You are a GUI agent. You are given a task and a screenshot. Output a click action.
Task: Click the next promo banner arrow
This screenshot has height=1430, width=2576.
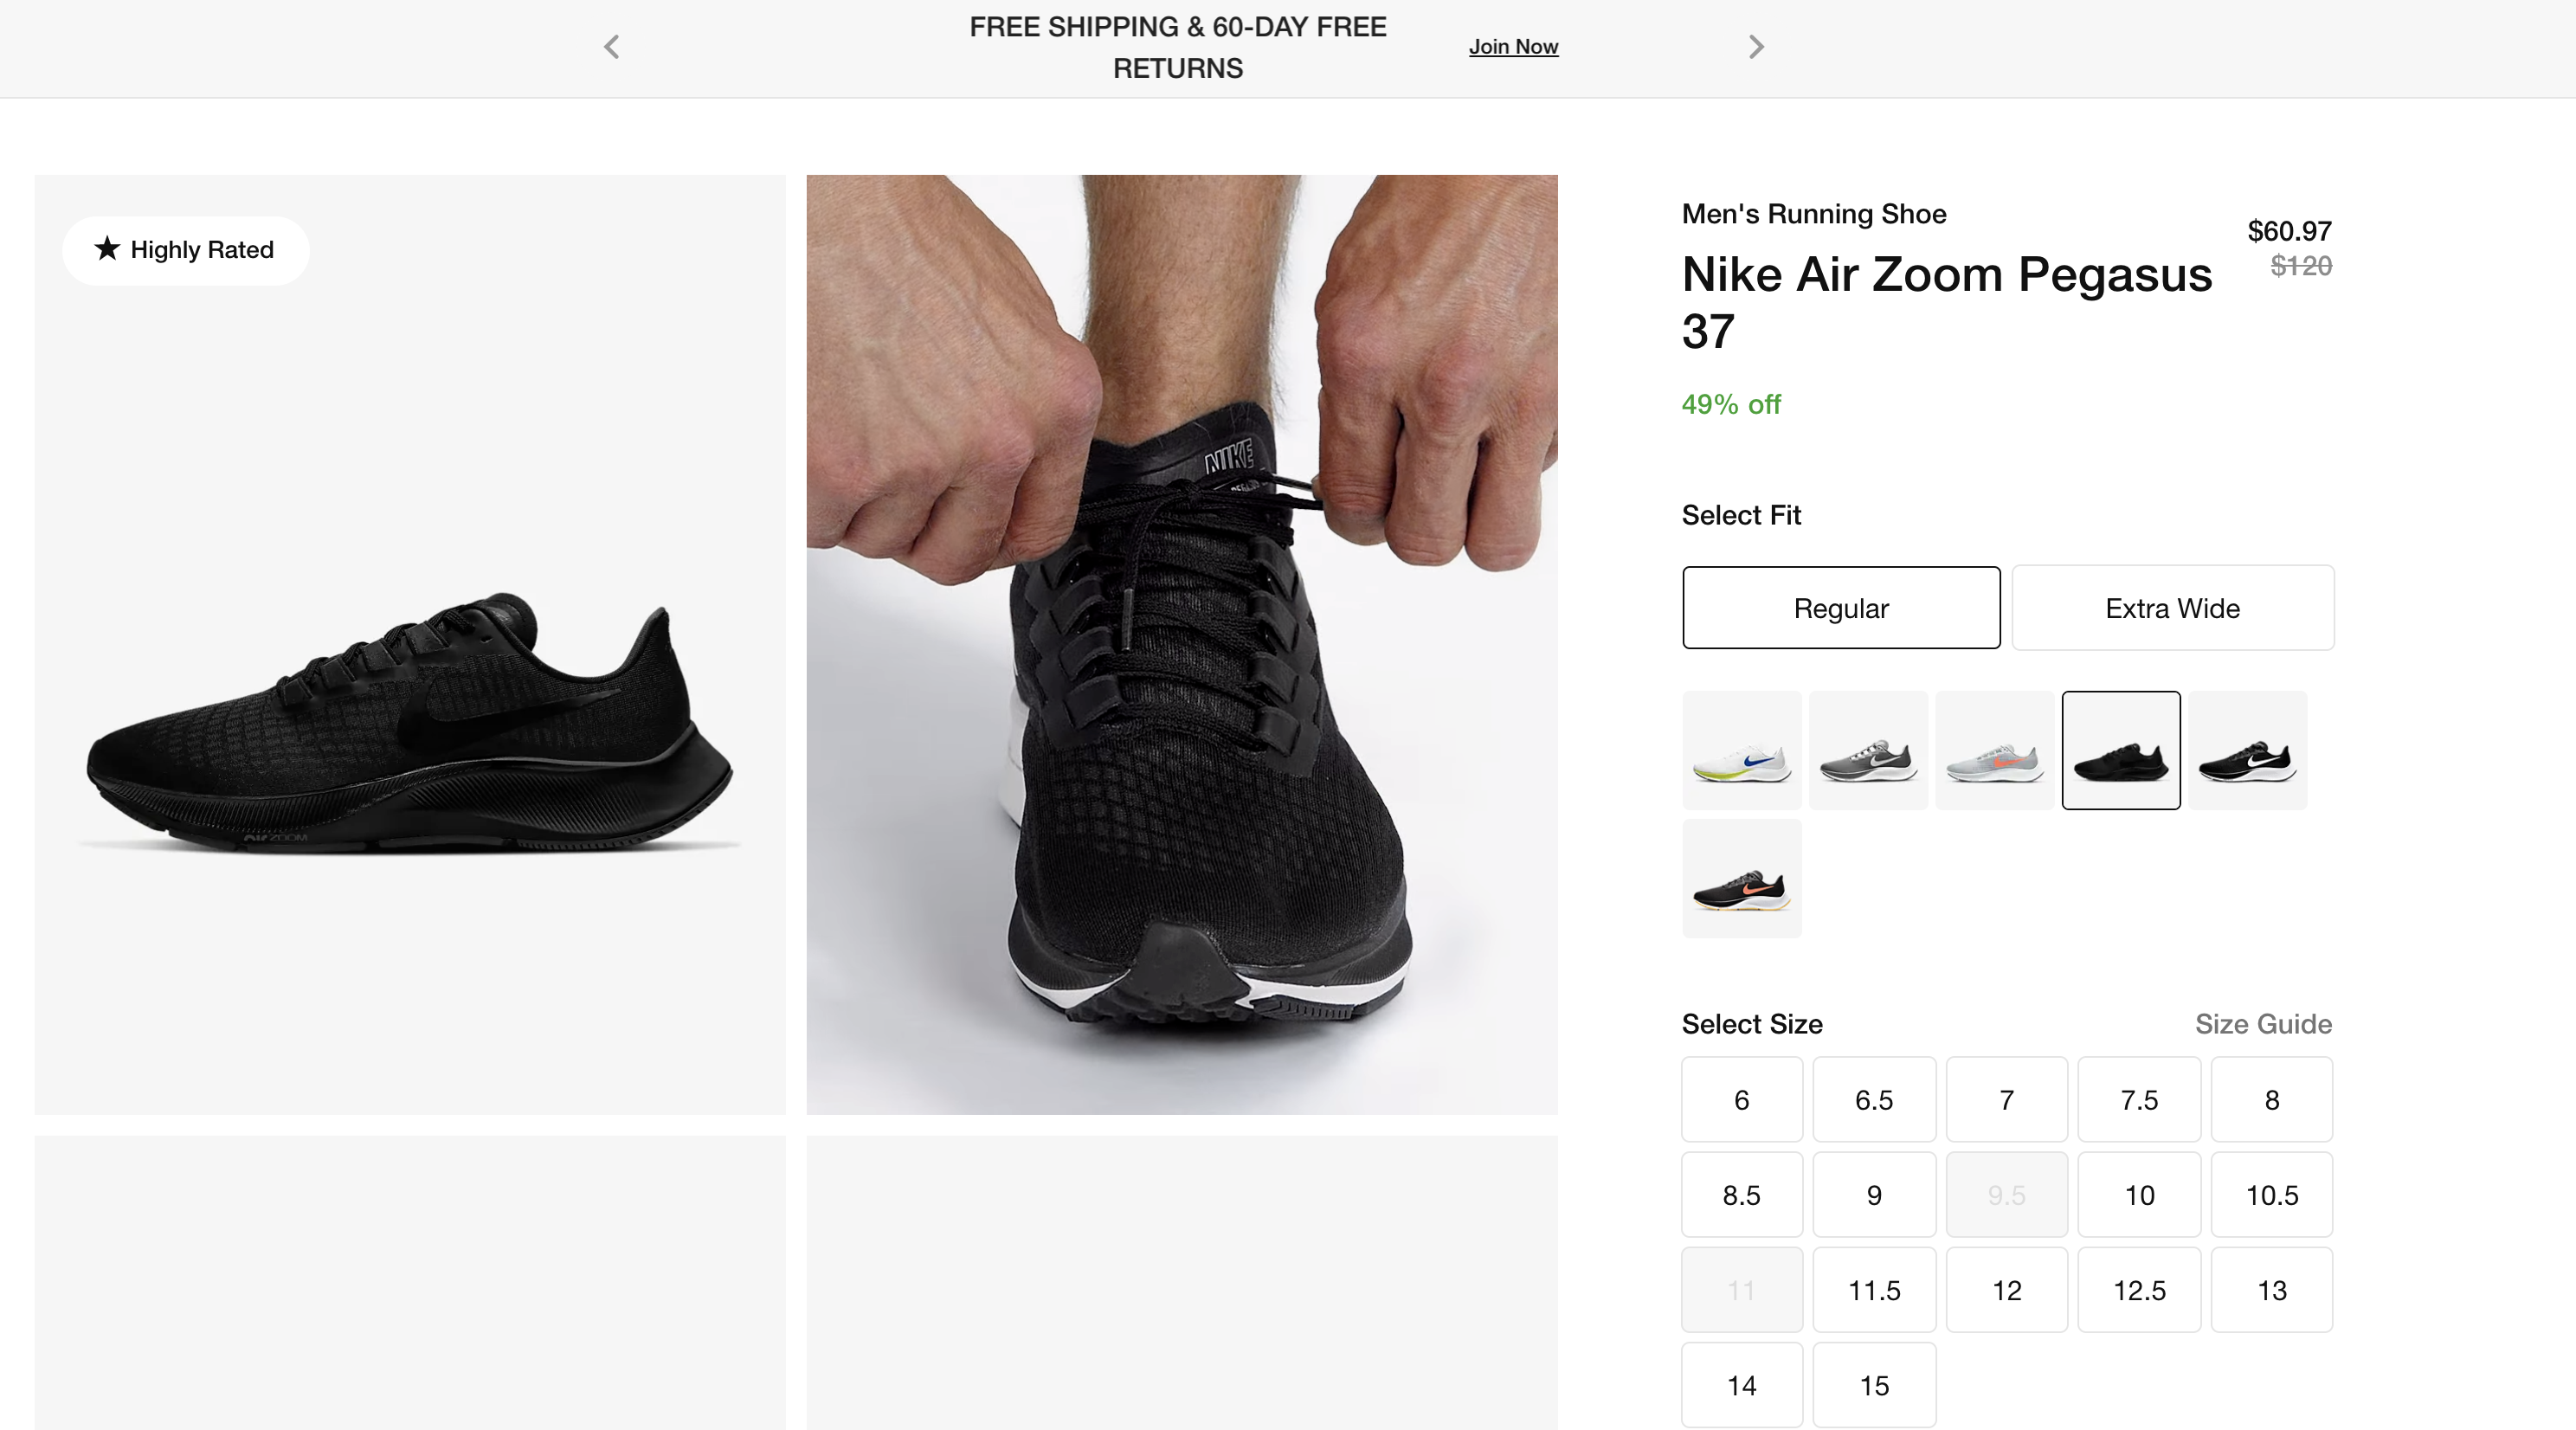pos(1756,47)
